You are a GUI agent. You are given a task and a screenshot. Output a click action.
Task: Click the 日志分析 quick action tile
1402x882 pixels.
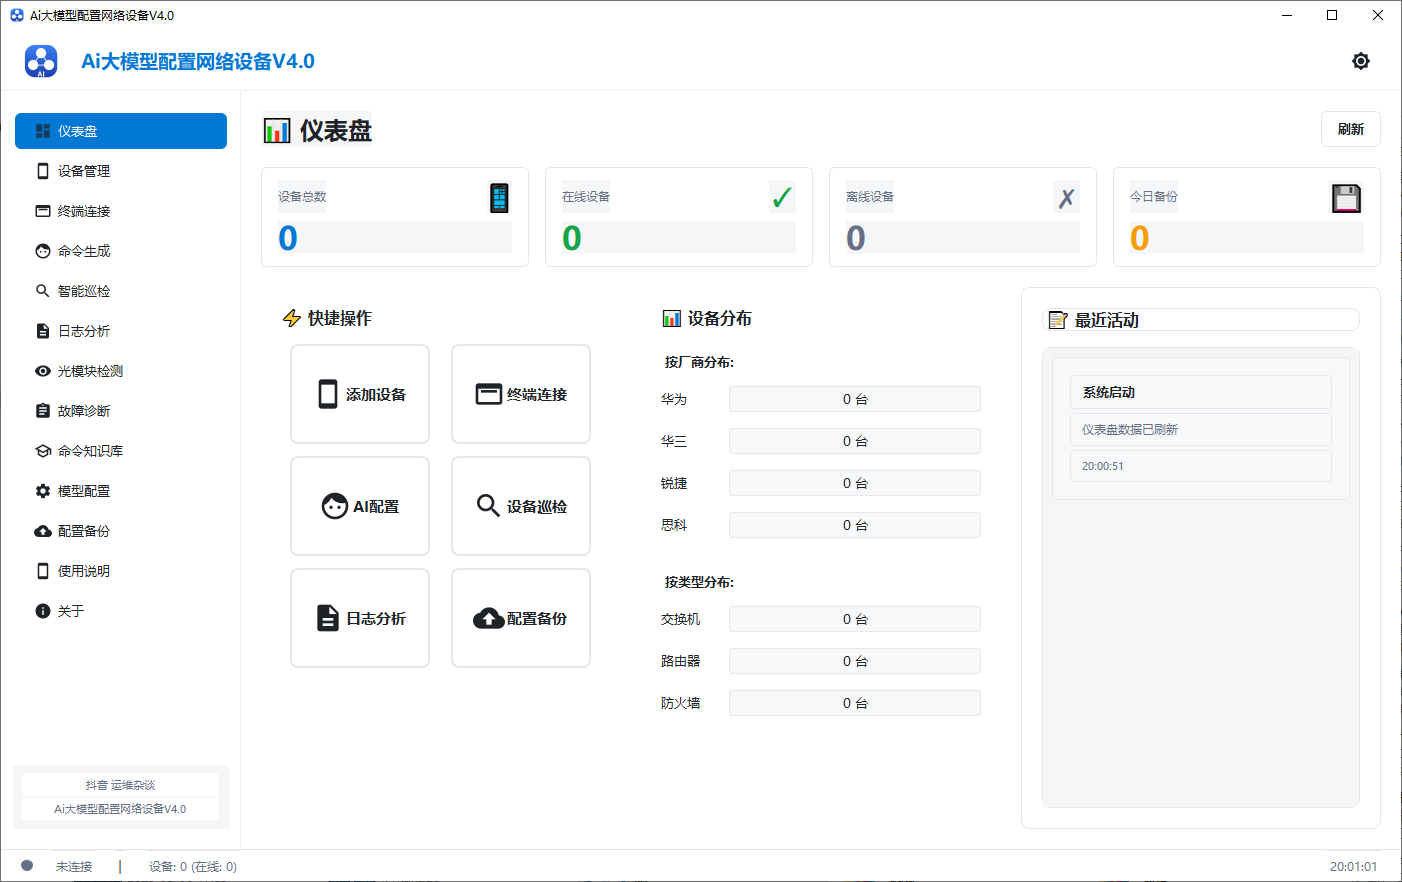[x=360, y=618]
